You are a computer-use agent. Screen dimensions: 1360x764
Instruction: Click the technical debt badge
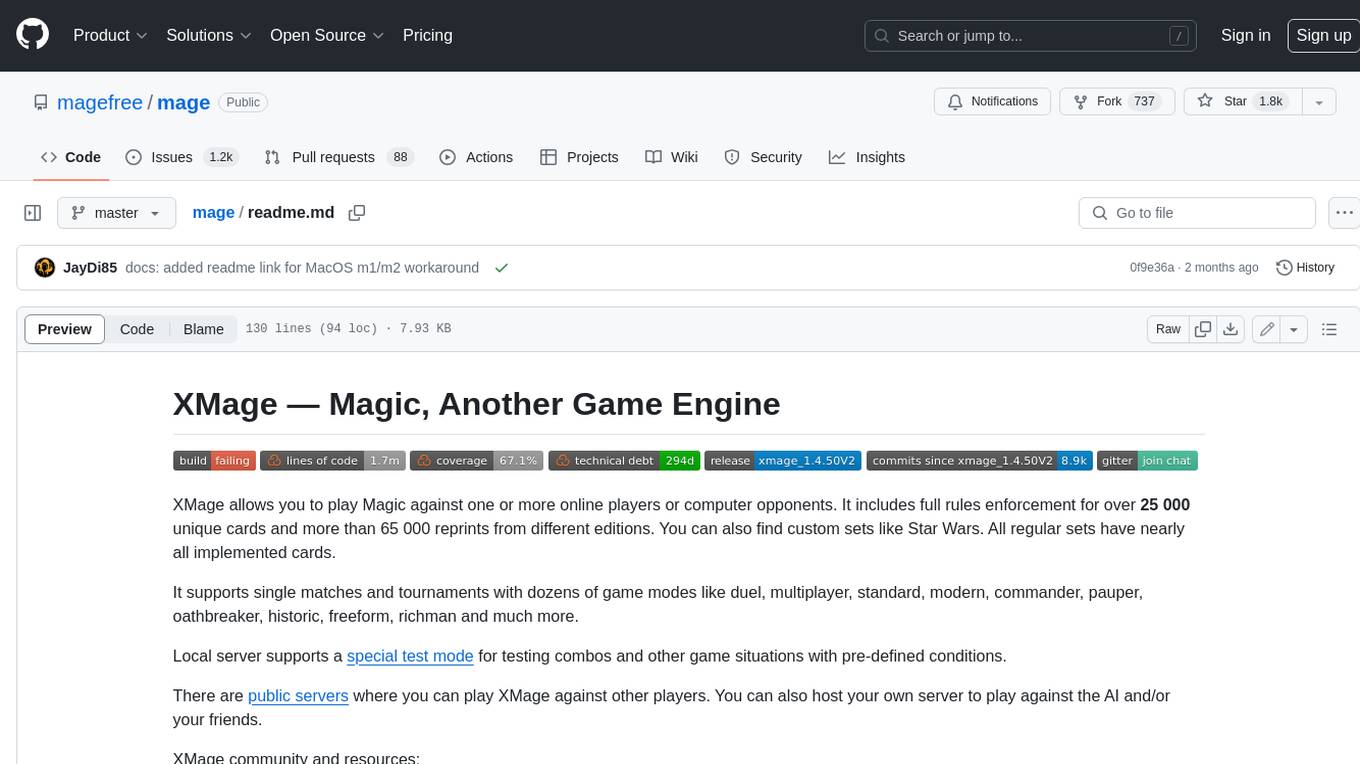point(624,461)
